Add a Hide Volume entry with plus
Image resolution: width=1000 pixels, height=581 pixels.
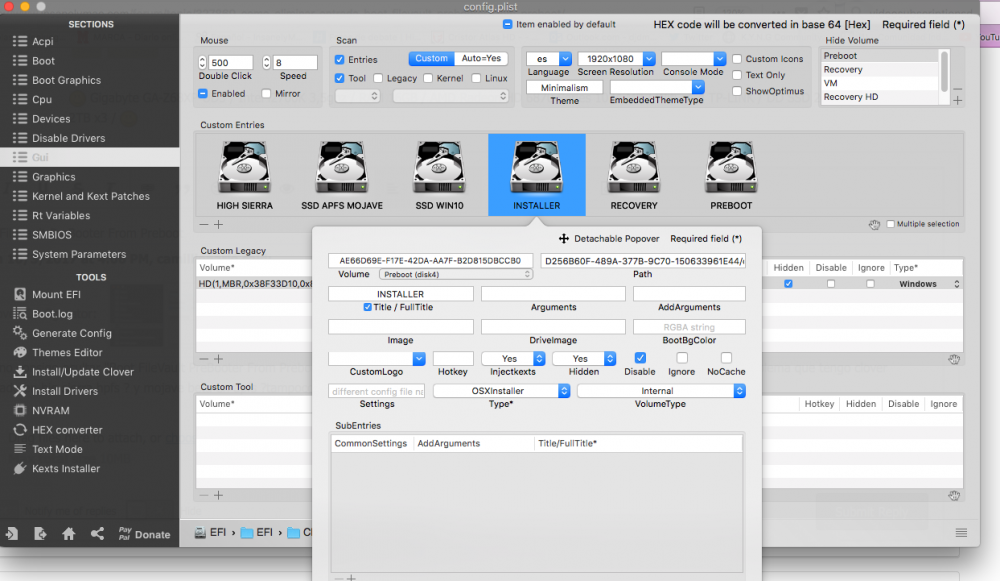pos(957,100)
